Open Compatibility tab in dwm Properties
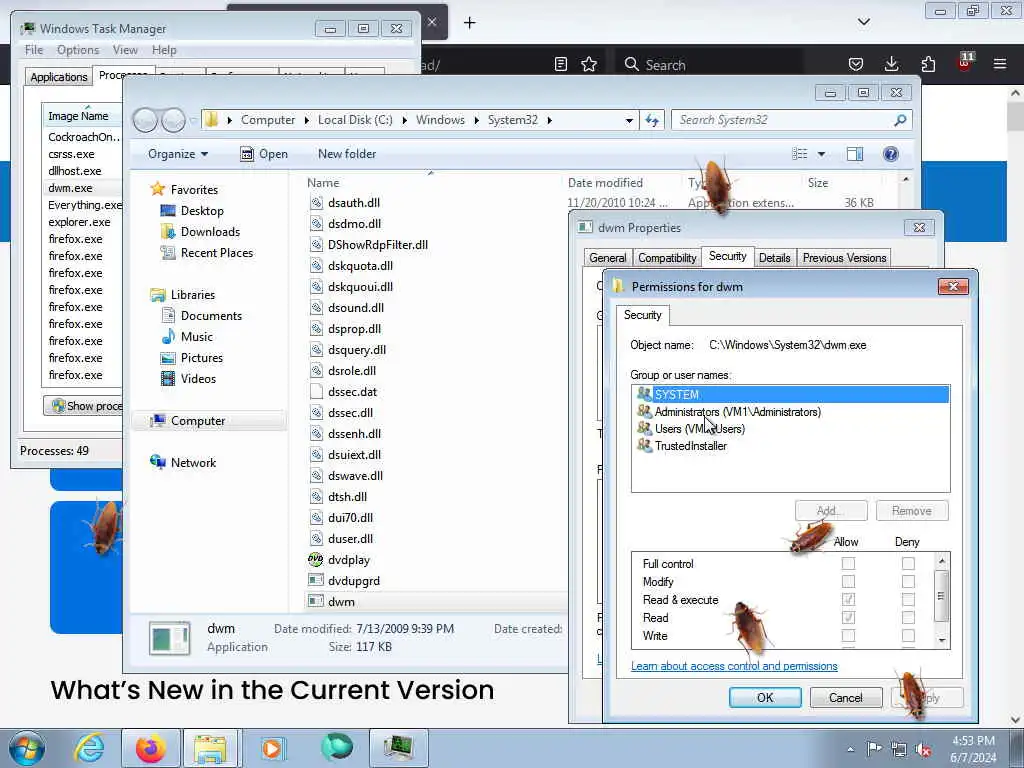 [x=667, y=258]
